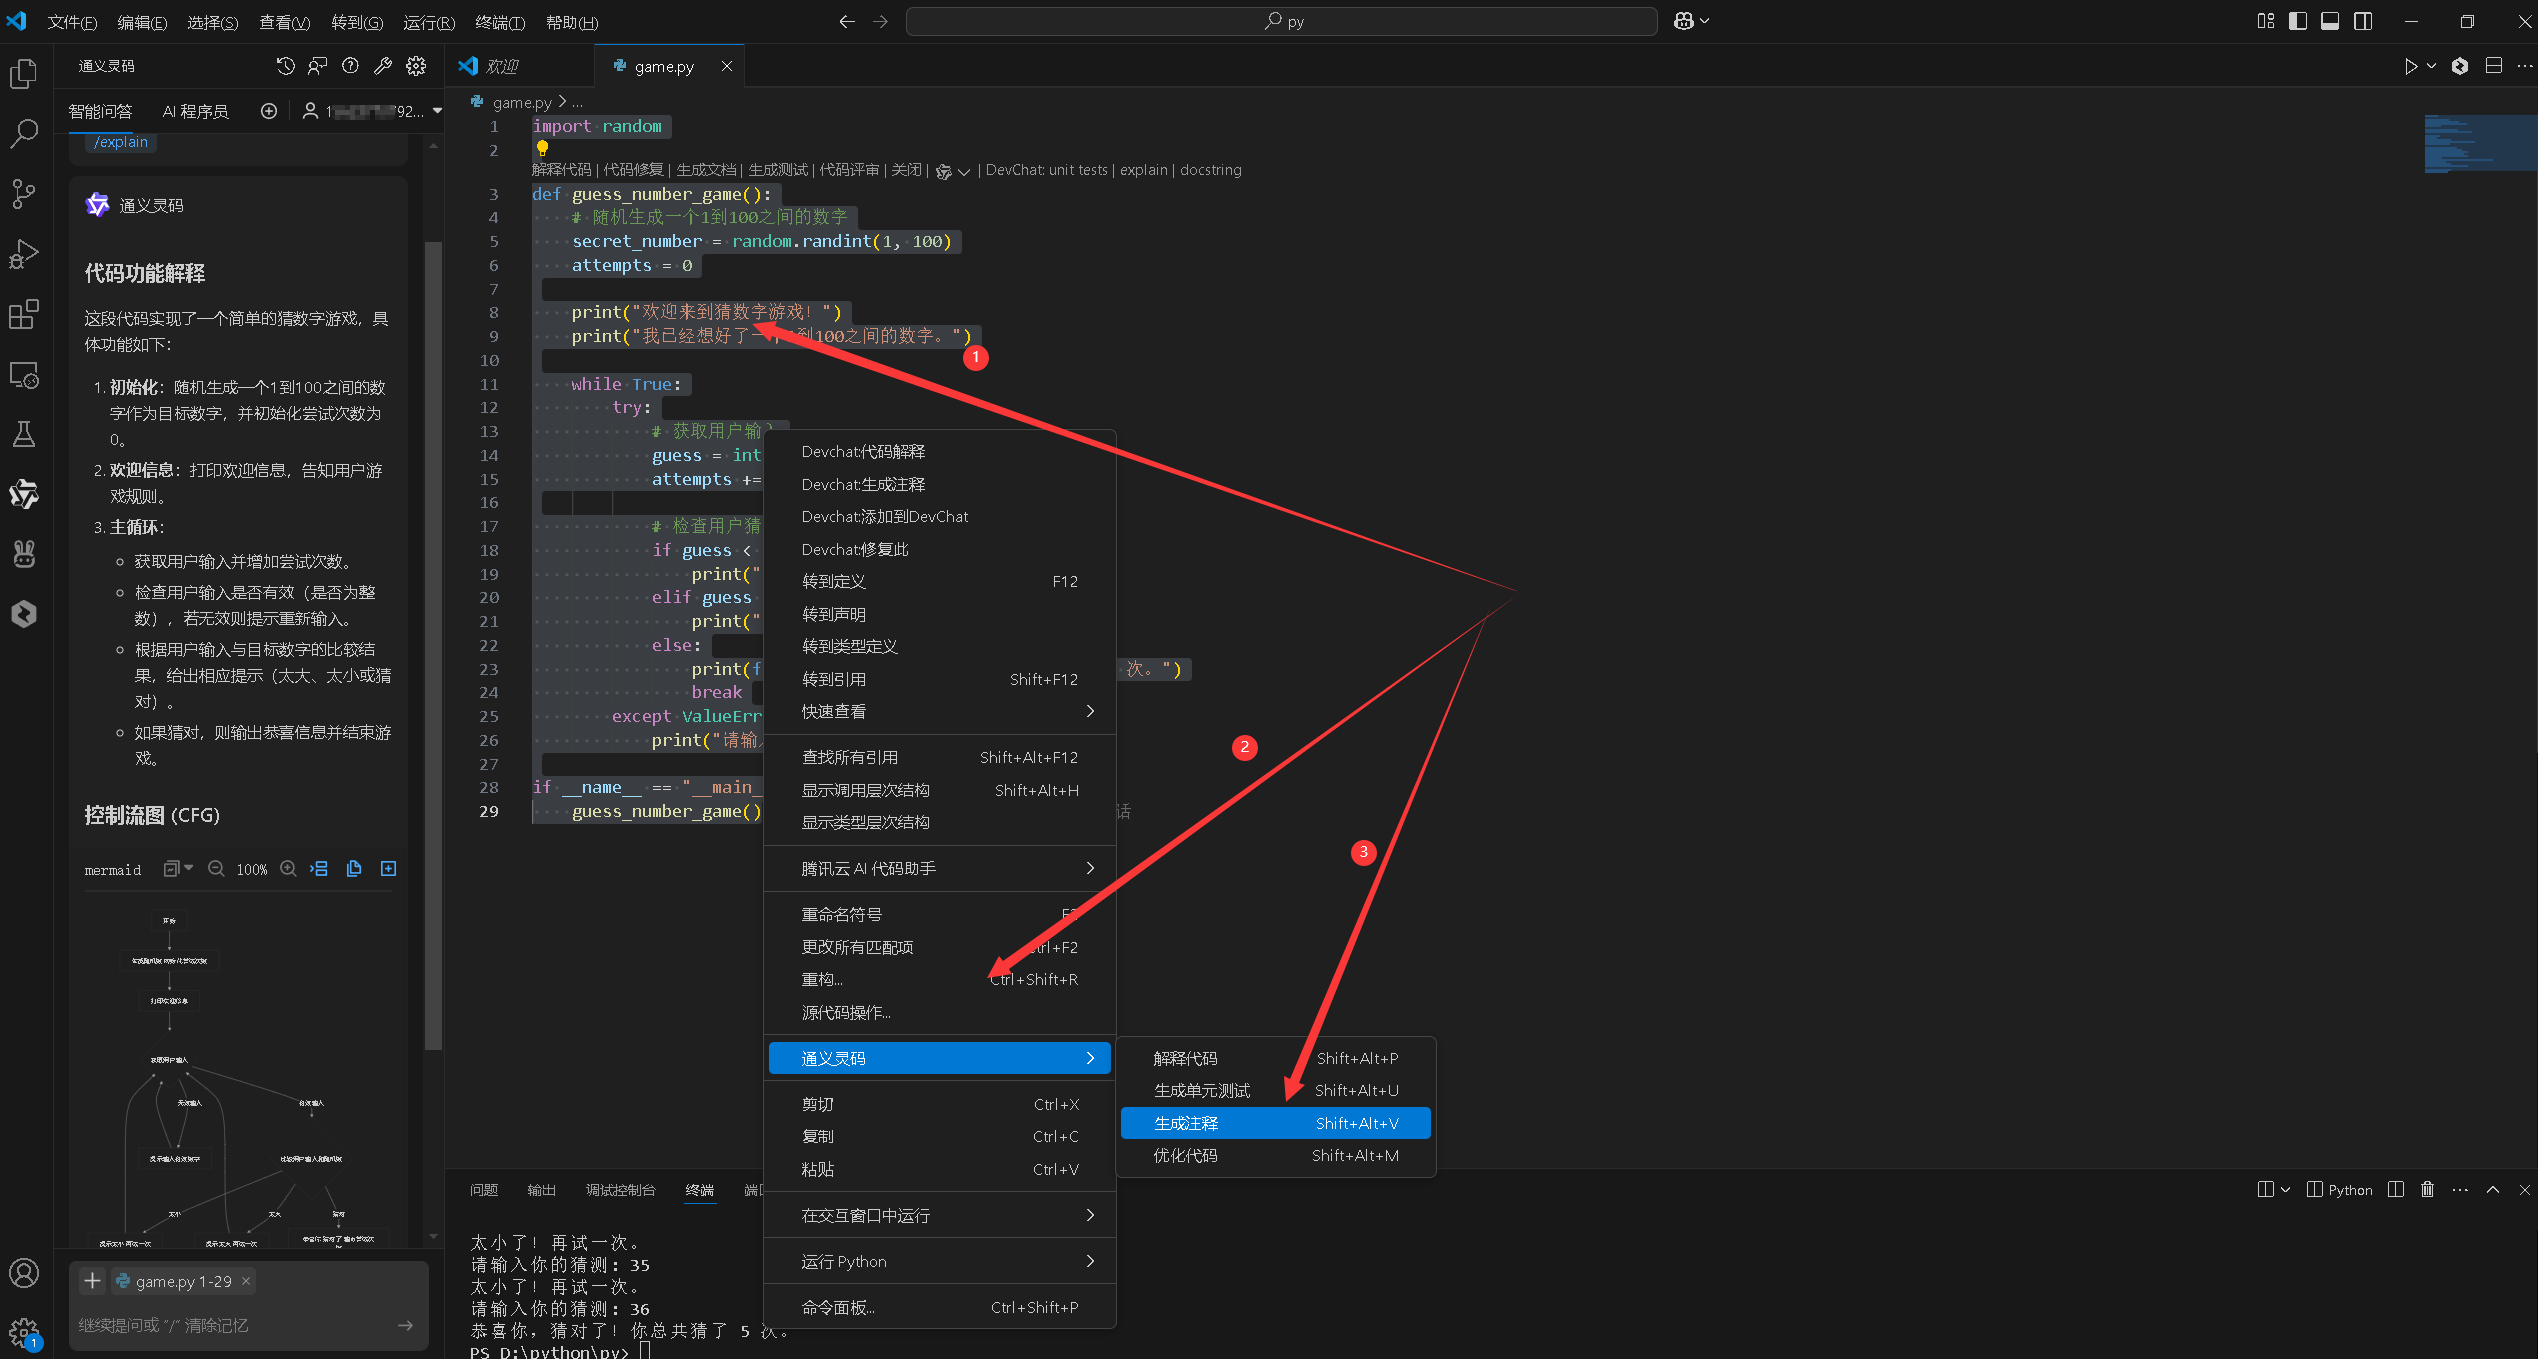Screen dimensions: 2538x1359
Task: Open run button dropdown arrow
Action: [x=2431, y=66]
